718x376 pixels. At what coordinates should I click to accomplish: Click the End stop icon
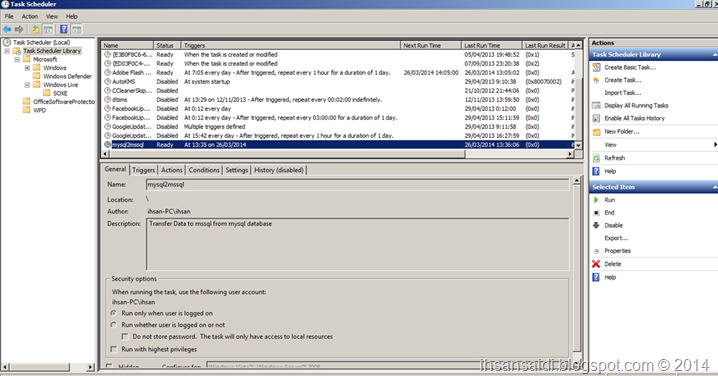pos(596,213)
